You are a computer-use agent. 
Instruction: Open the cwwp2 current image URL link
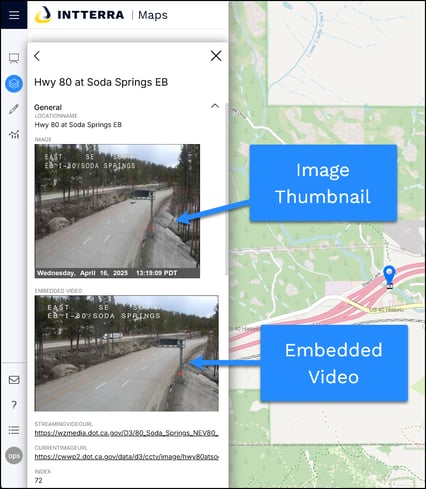click(127, 457)
